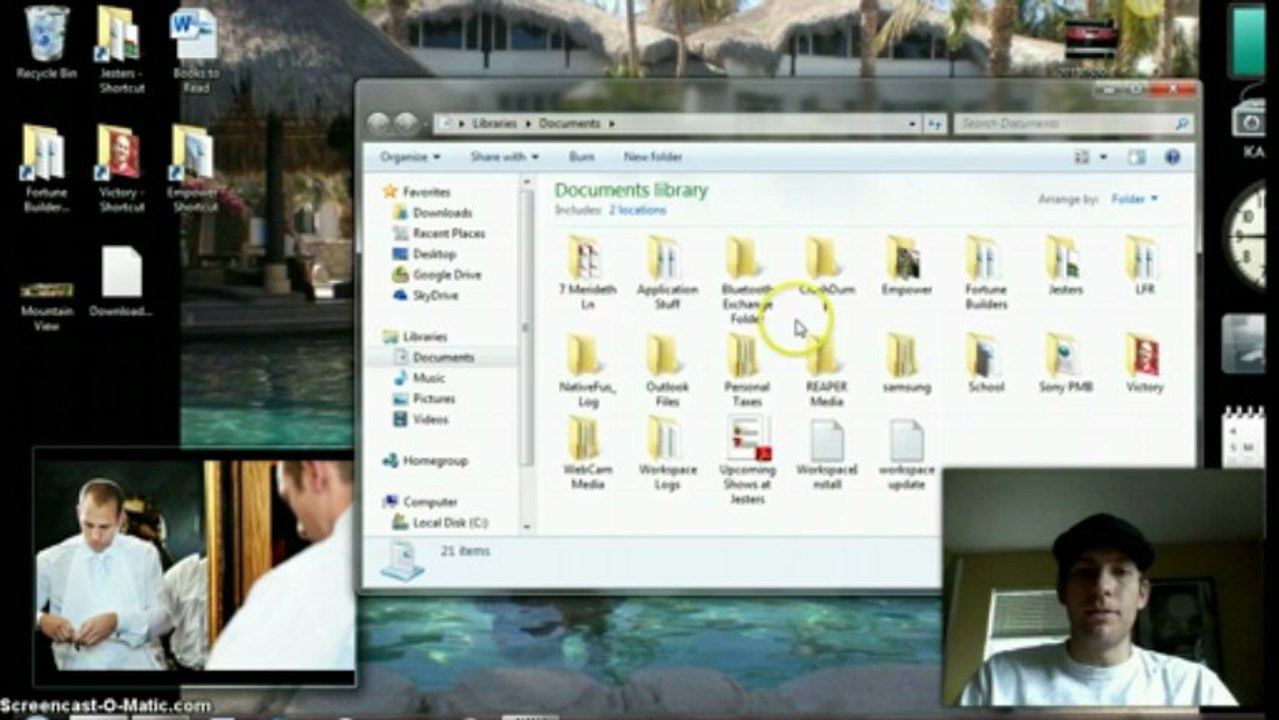Image resolution: width=1279 pixels, height=720 pixels.
Task: Open the Sony PMB folder
Action: (x=1065, y=364)
